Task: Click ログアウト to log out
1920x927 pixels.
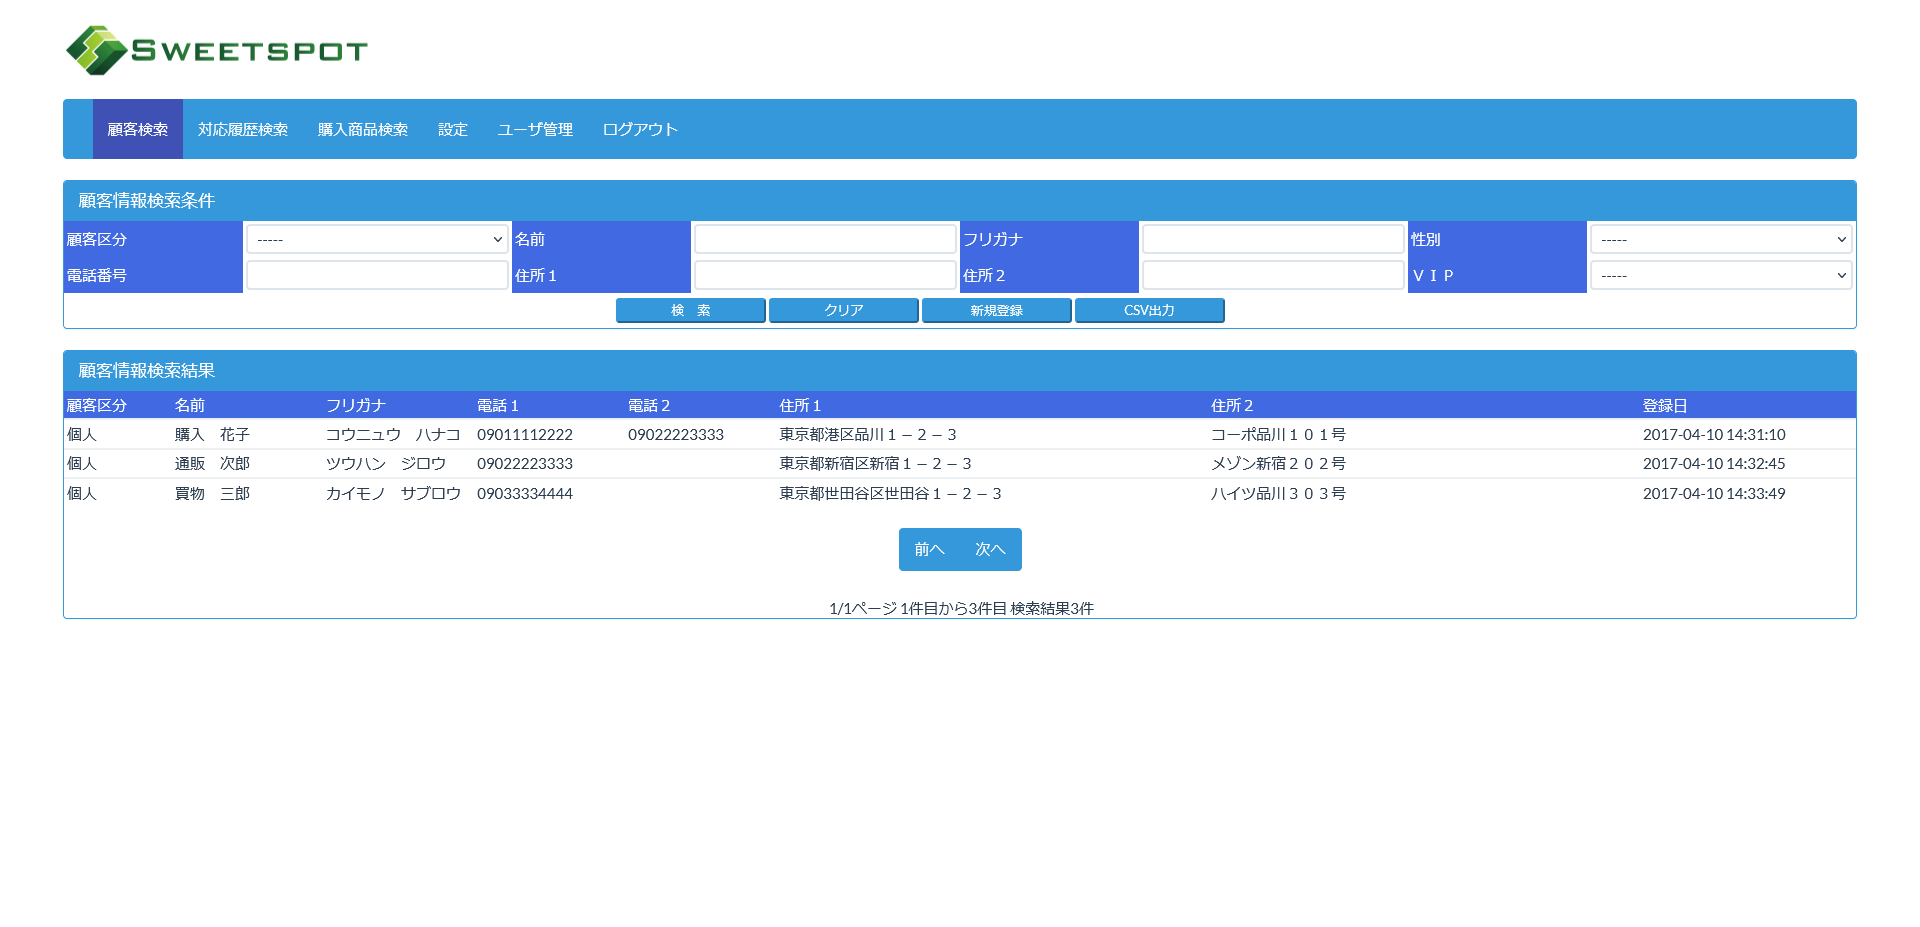Action: (x=639, y=129)
